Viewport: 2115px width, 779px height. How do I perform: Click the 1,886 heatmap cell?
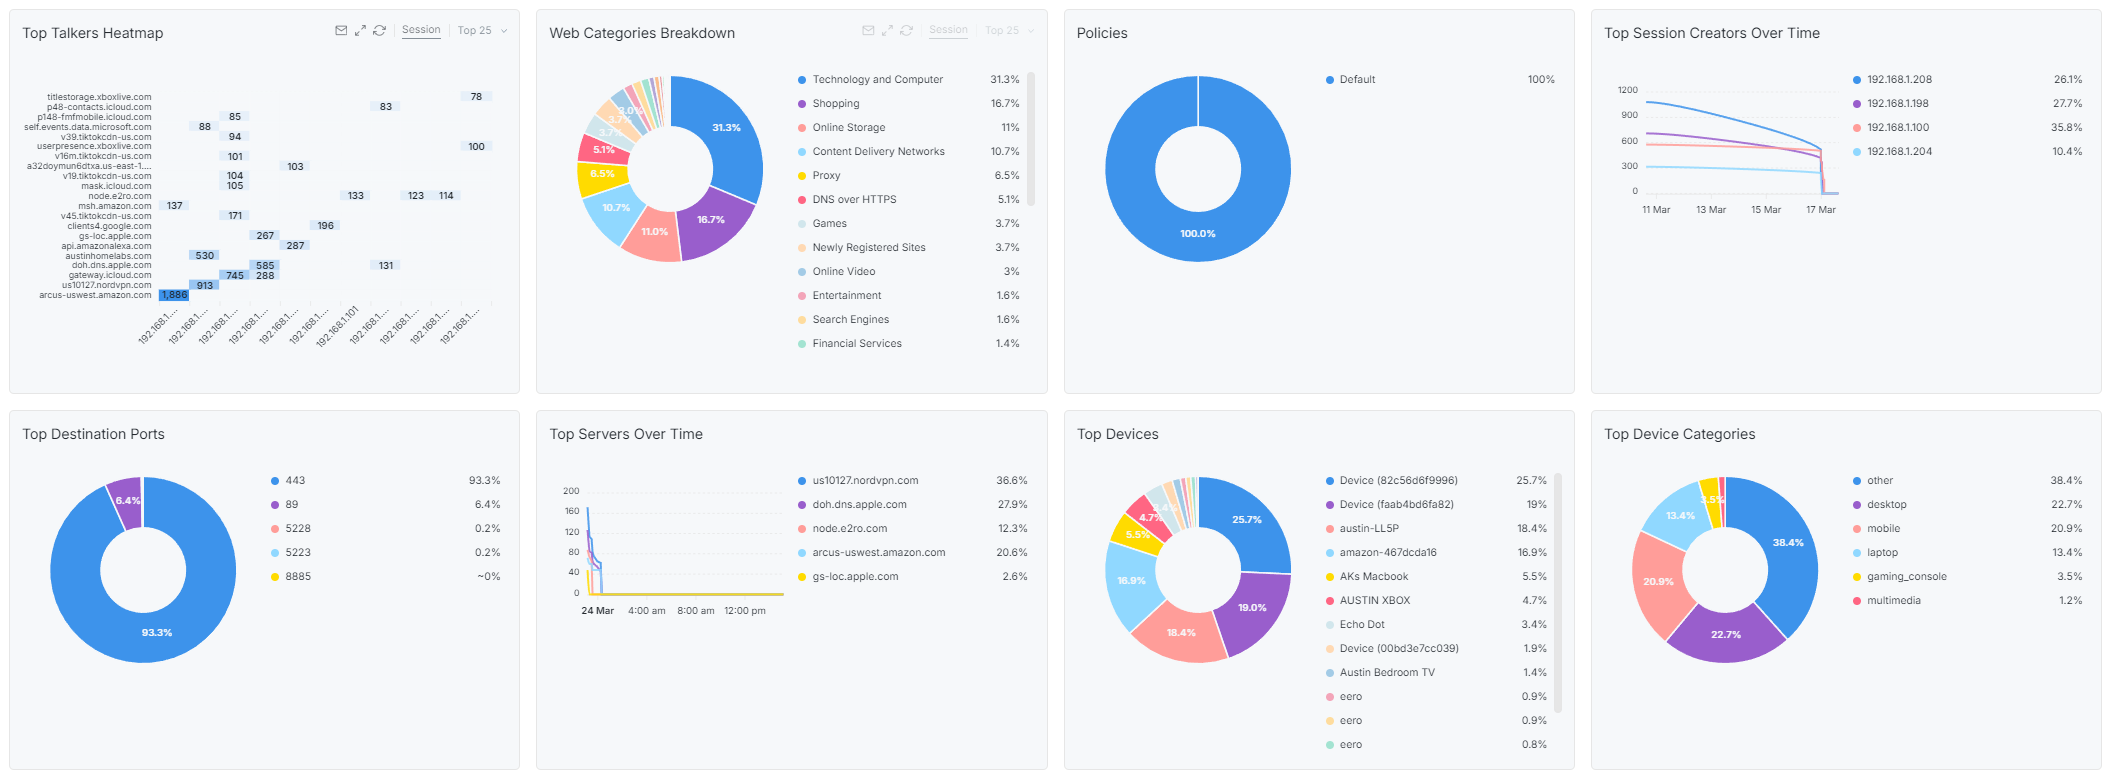tap(174, 295)
